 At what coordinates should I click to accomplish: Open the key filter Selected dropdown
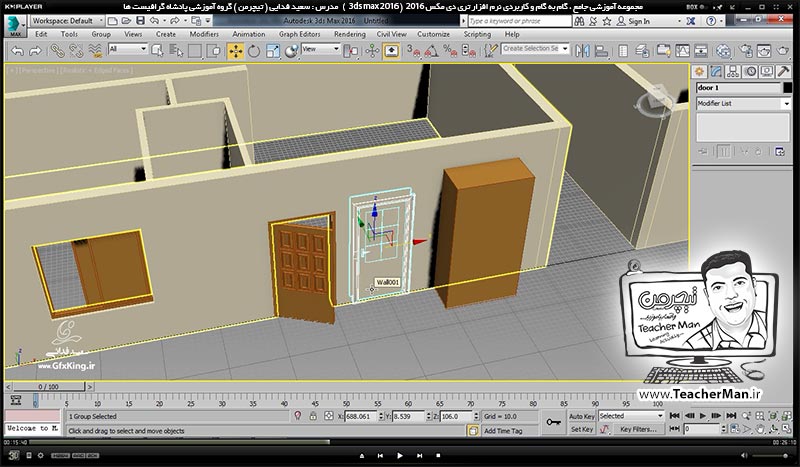[631, 416]
